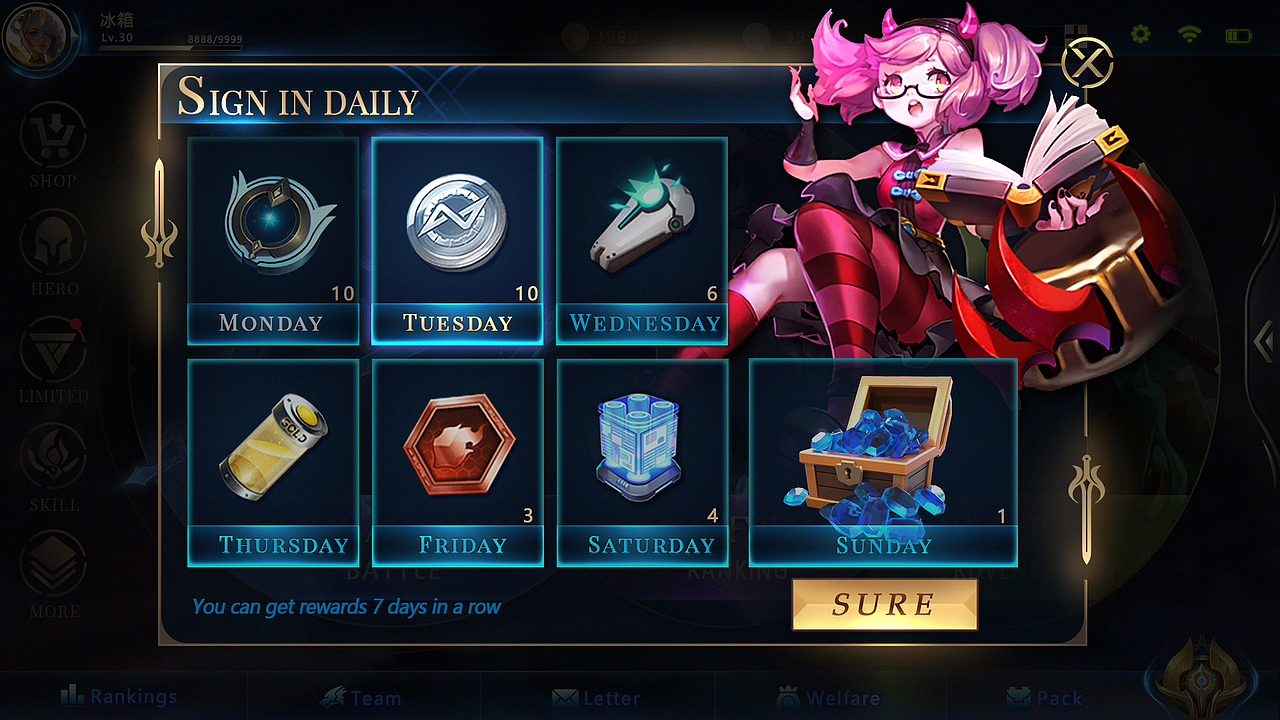Close the Sign In Daily dialog
Viewport: 1280px width, 720px height.
1087,64
